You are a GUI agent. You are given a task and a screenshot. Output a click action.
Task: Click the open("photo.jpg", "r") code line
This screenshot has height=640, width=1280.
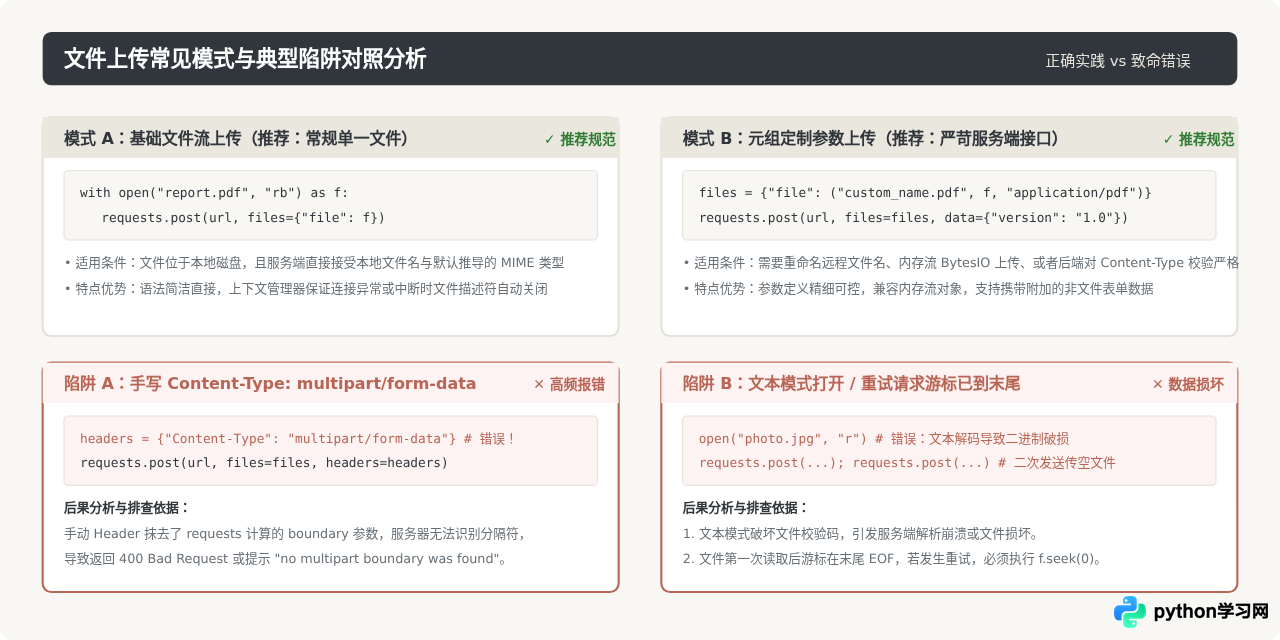pos(884,438)
